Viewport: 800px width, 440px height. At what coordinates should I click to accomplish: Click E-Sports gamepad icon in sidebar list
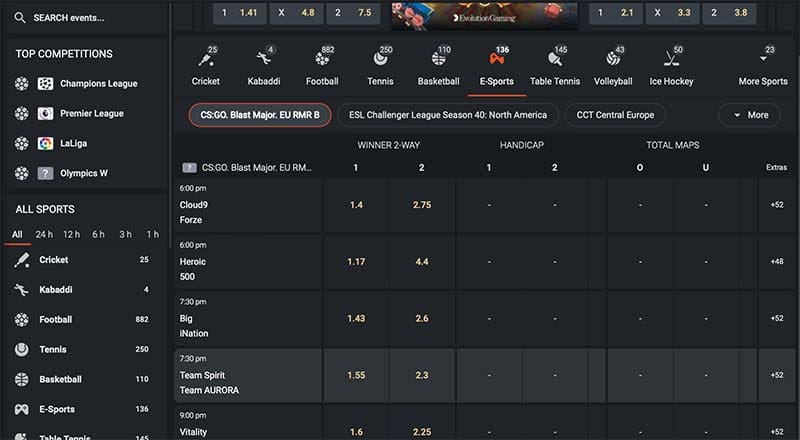[21, 409]
